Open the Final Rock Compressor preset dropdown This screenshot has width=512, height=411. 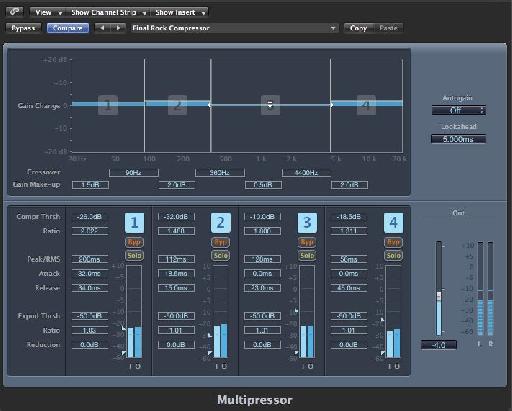point(233,28)
